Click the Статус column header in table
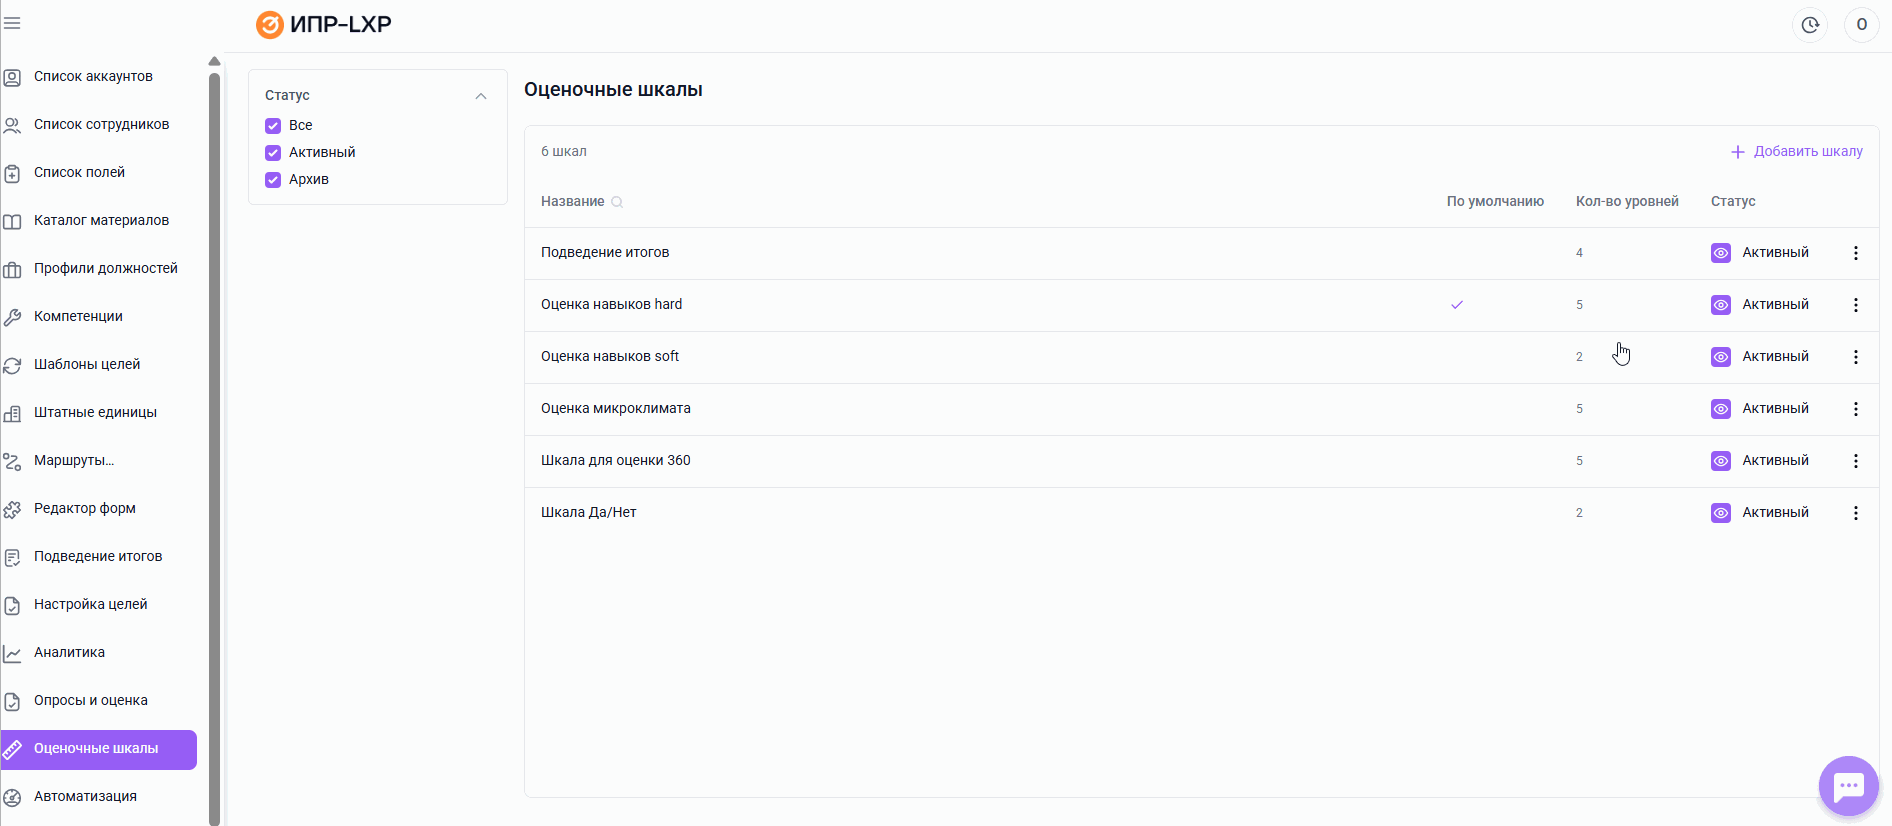This screenshot has width=1892, height=826. coord(1733,202)
